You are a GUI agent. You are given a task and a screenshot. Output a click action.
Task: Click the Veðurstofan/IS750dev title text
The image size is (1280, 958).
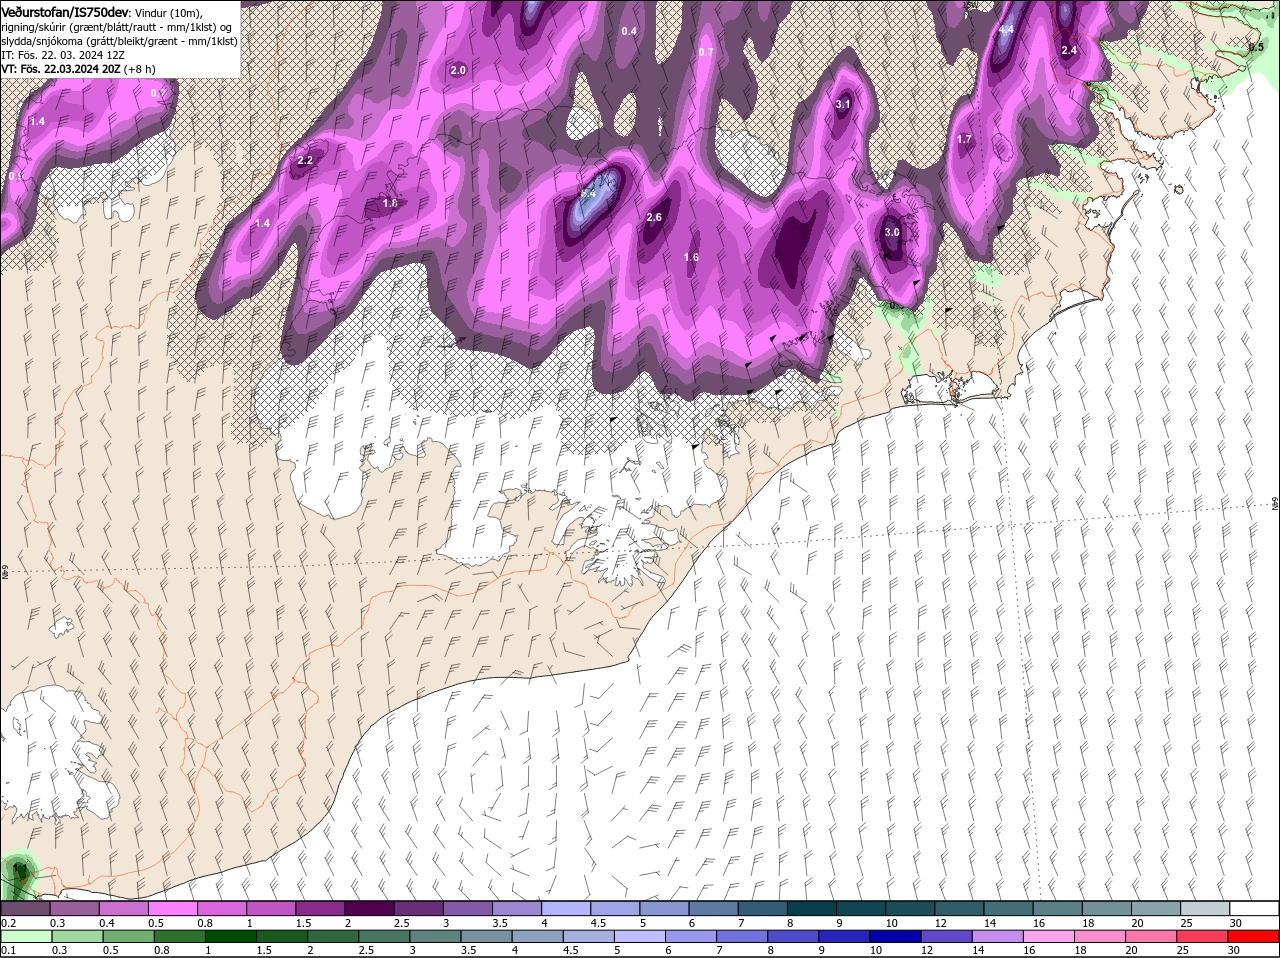65,11
